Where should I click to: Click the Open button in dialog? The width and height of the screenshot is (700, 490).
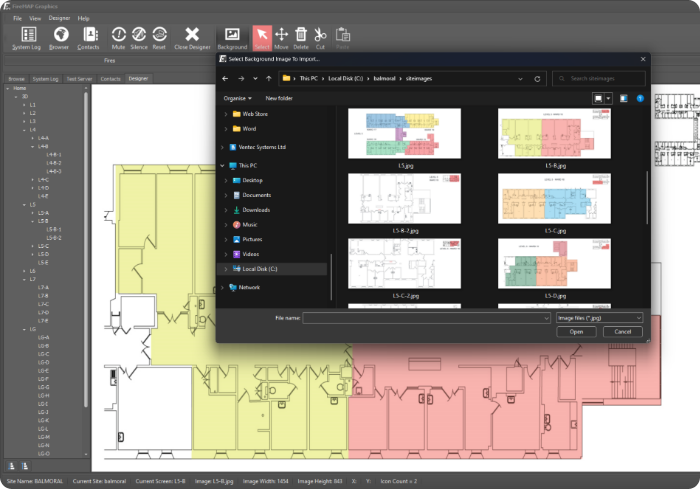(x=576, y=331)
